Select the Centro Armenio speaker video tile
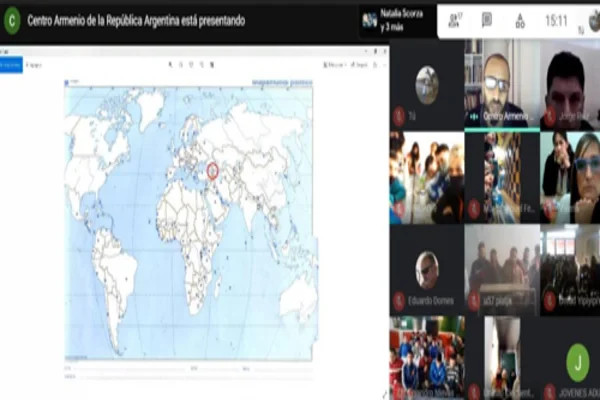The width and height of the screenshot is (600, 400). (502, 85)
